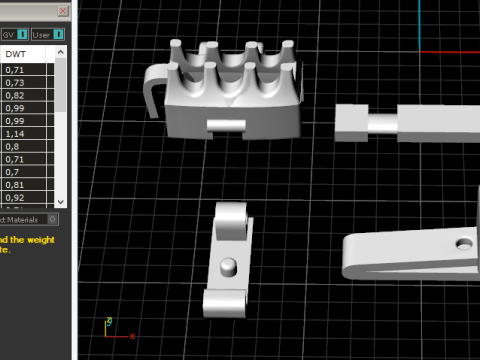Select the multi-prong setting model in the viewport

233,90
